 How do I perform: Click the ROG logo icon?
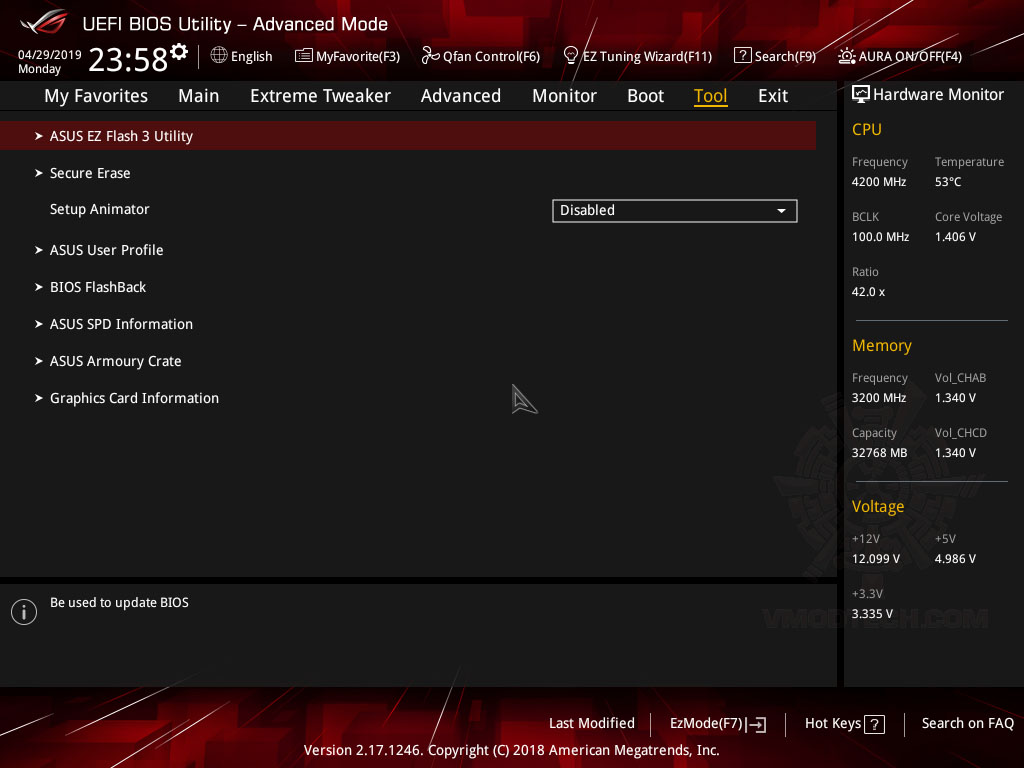(43, 22)
